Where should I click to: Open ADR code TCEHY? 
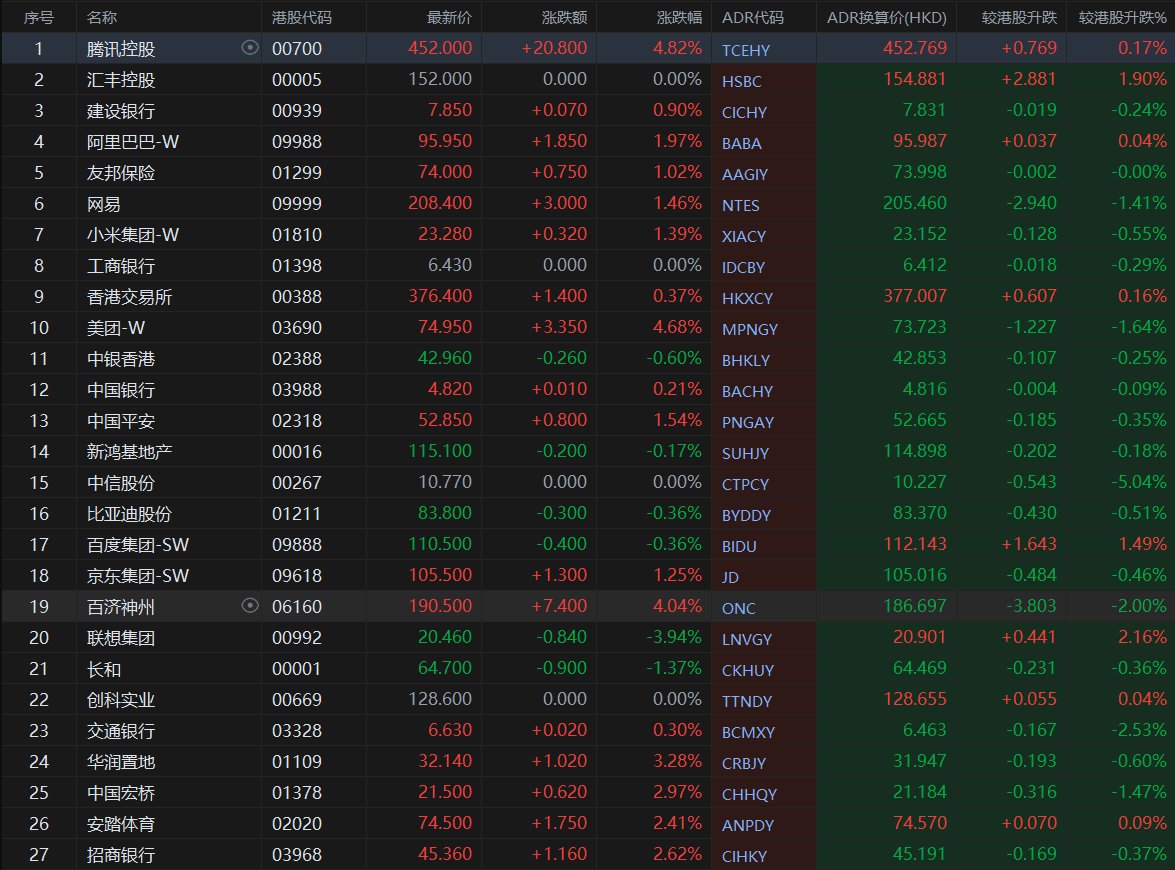click(x=746, y=50)
